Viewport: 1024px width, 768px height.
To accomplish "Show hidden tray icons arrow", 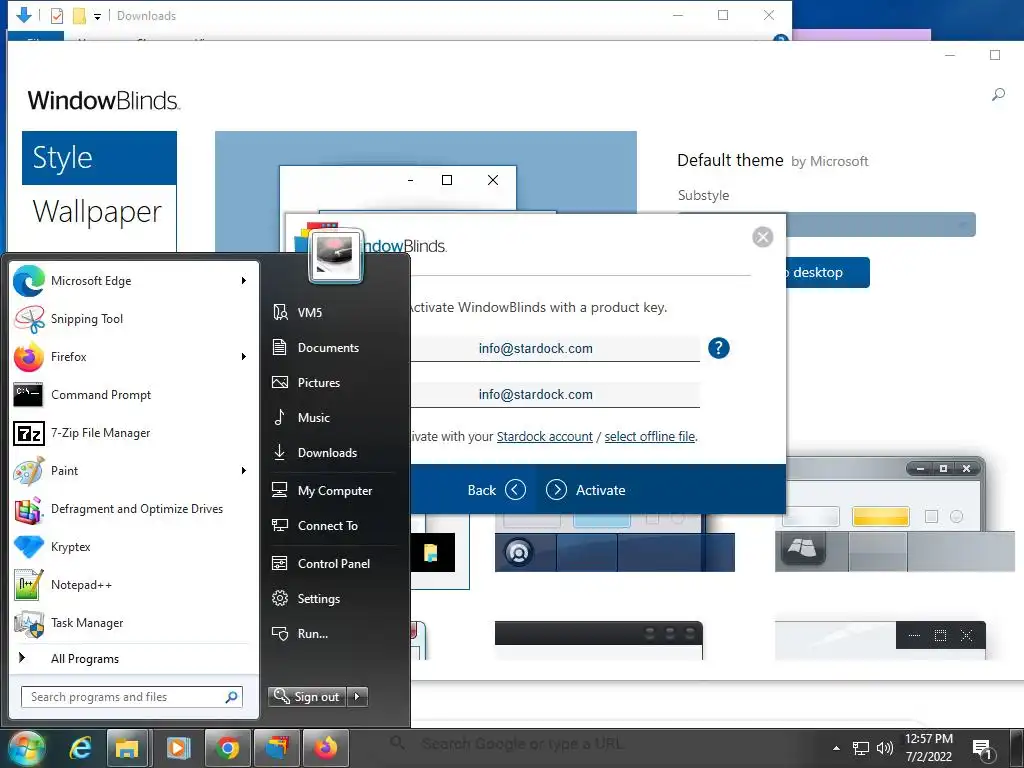I will tap(836, 748).
